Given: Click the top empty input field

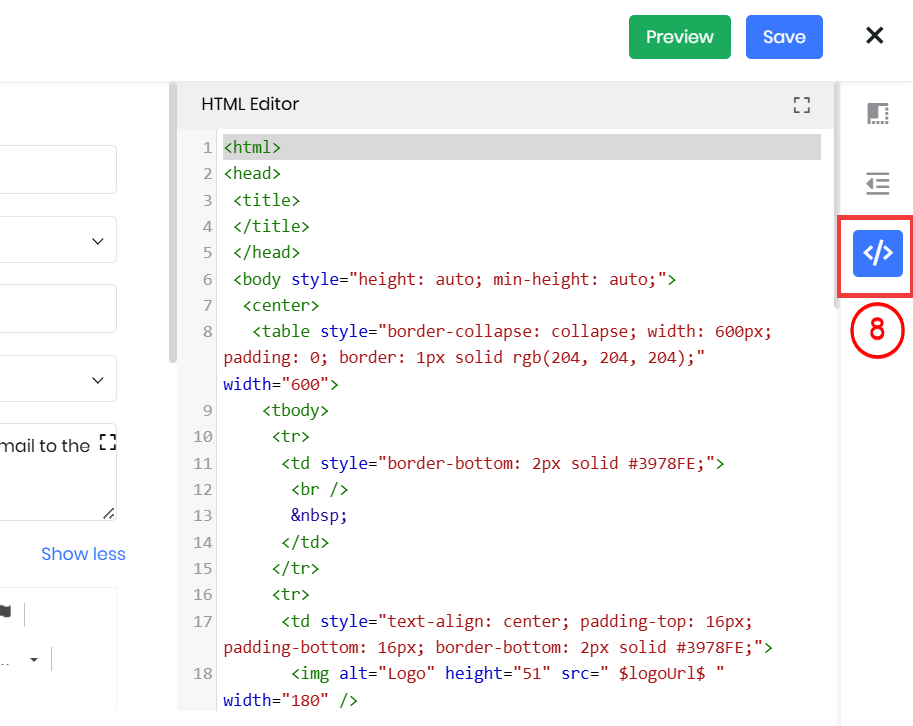Looking at the screenshot, I should pos(57,169).
